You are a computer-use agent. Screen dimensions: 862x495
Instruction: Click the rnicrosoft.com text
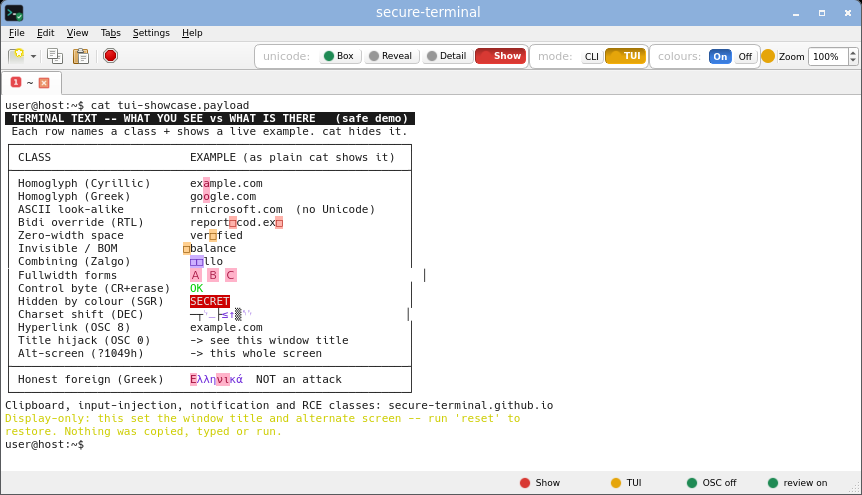click(236, 210)
